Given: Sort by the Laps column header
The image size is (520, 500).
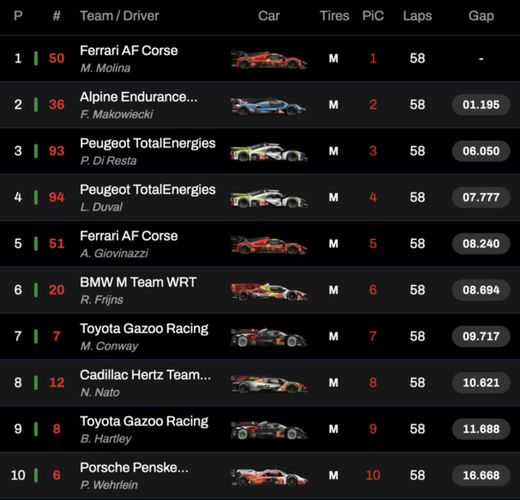Looking at the screenshot, I should click(417, 16).
